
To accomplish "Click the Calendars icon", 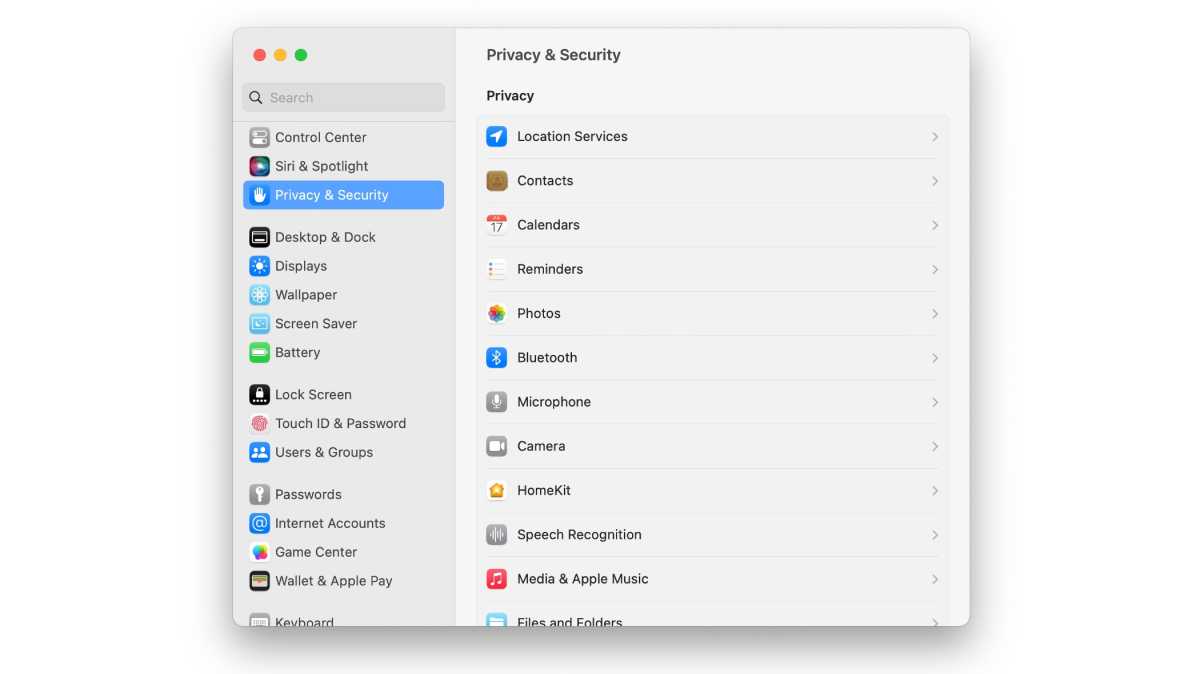I will [x=496, y=225].
